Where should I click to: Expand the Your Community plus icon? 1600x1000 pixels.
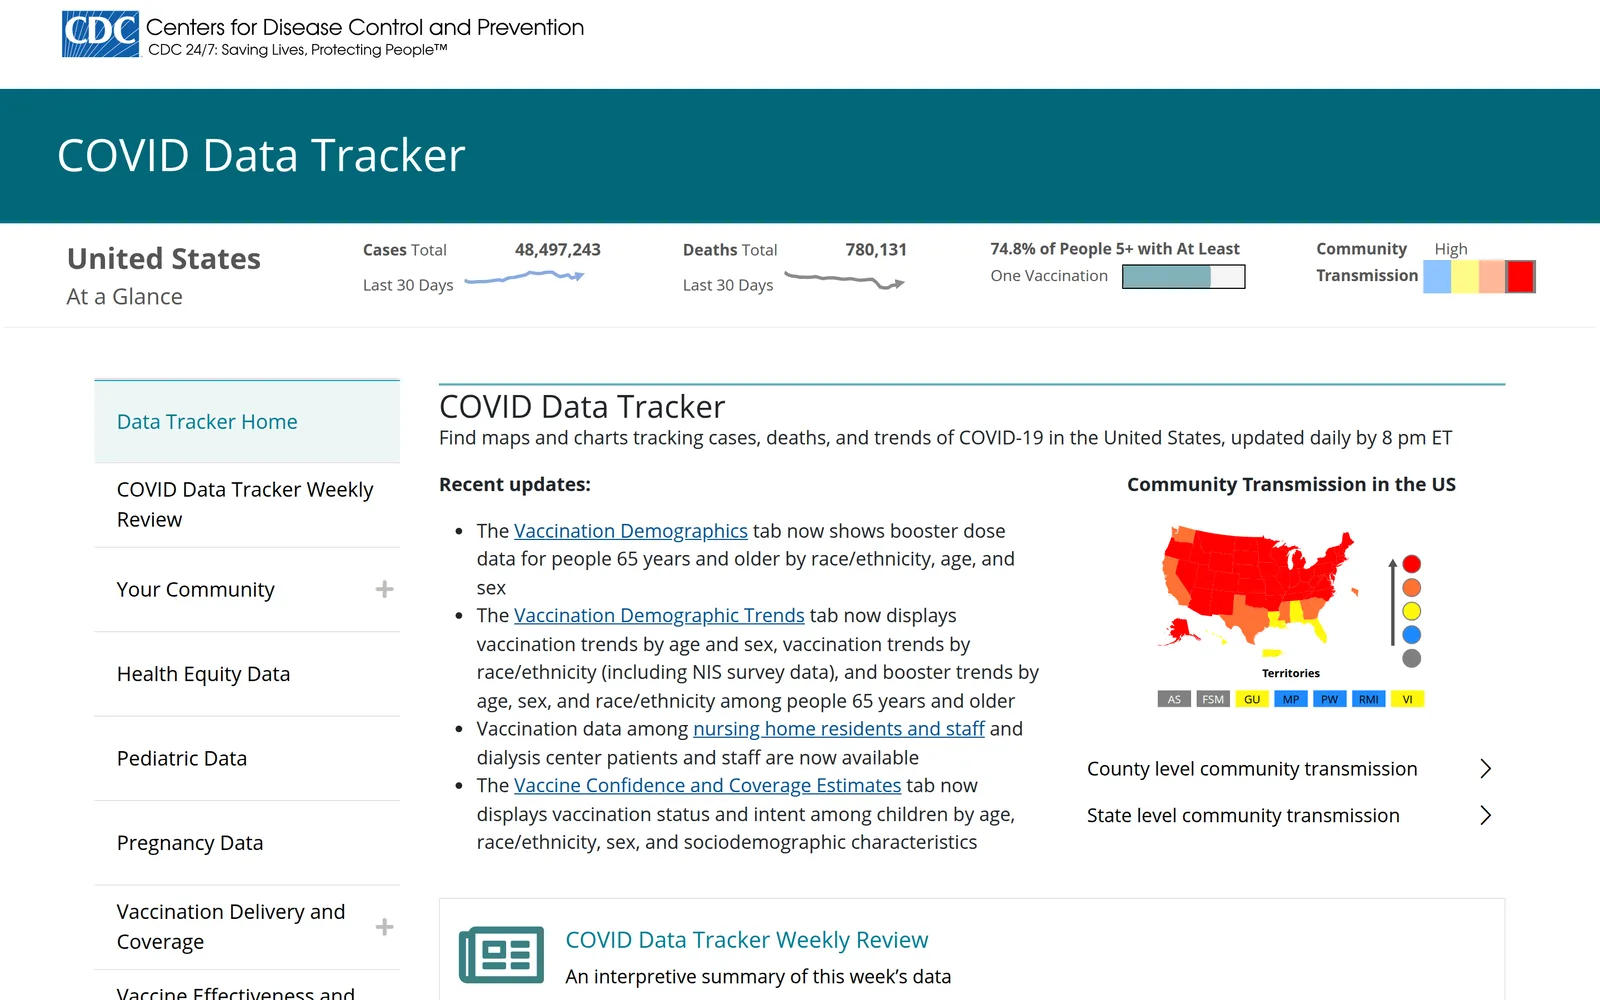click(x=384, y=589)
